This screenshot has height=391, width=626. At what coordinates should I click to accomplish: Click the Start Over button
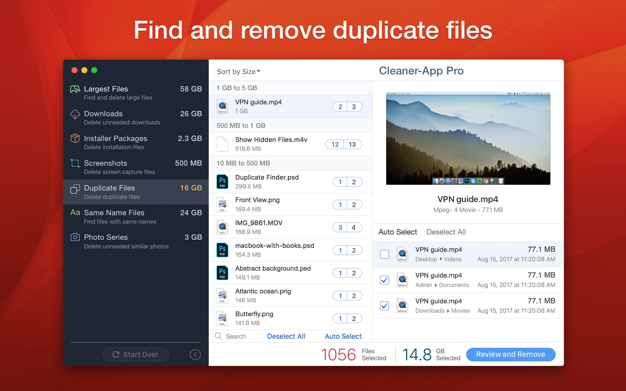(136, 354)
